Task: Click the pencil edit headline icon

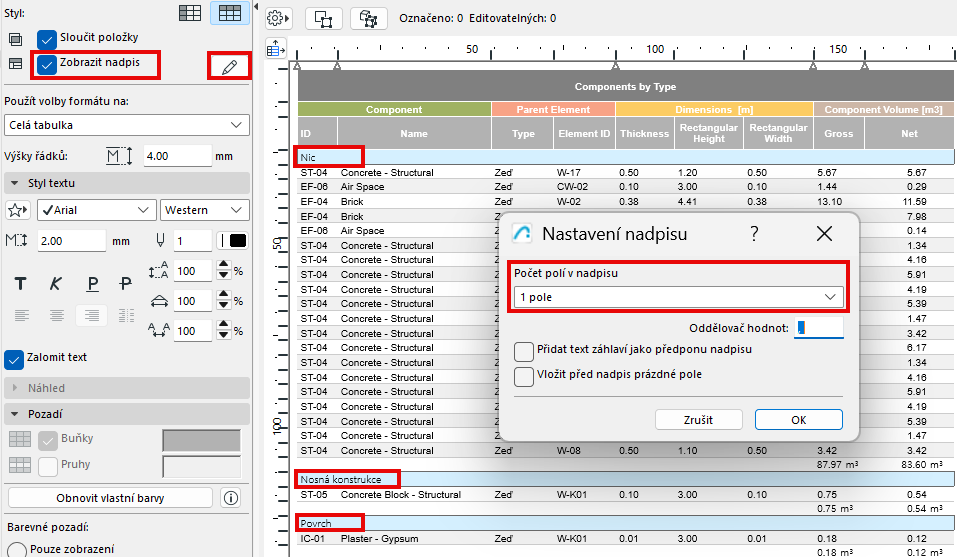Action: tap(230, 67)
